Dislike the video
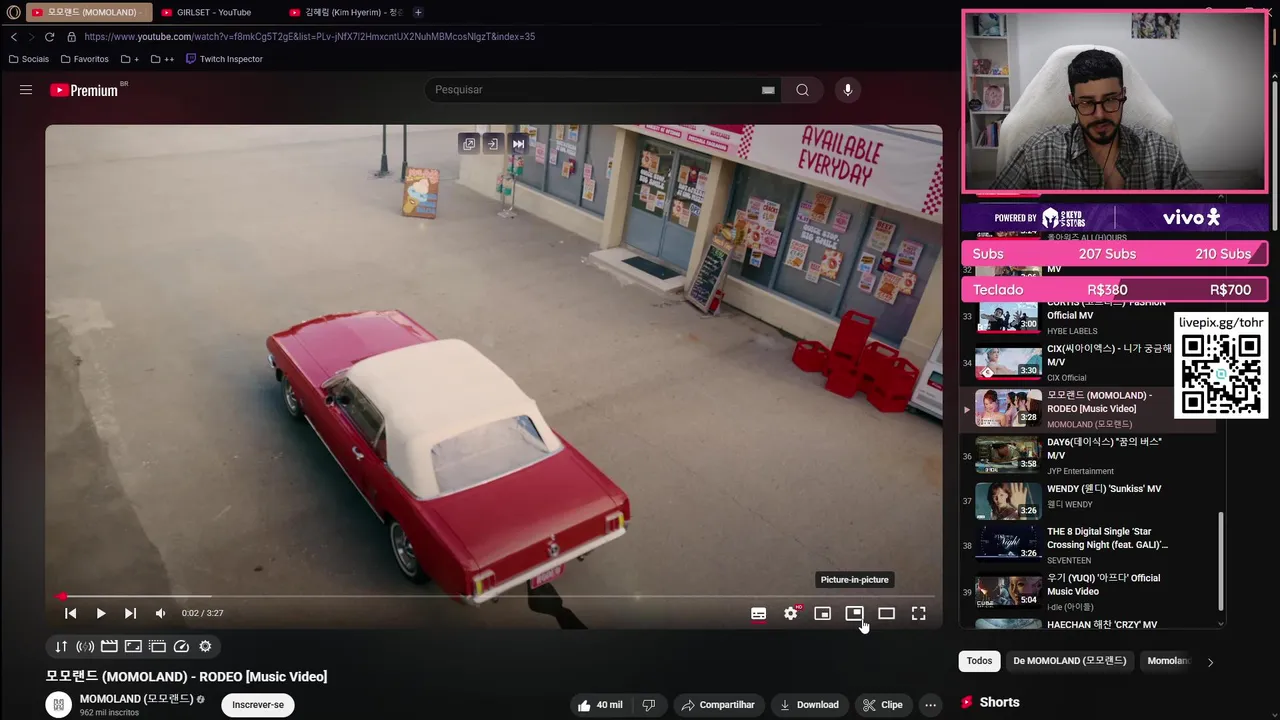Screen dimensions: 1280x720 click(x=649, y=705)
